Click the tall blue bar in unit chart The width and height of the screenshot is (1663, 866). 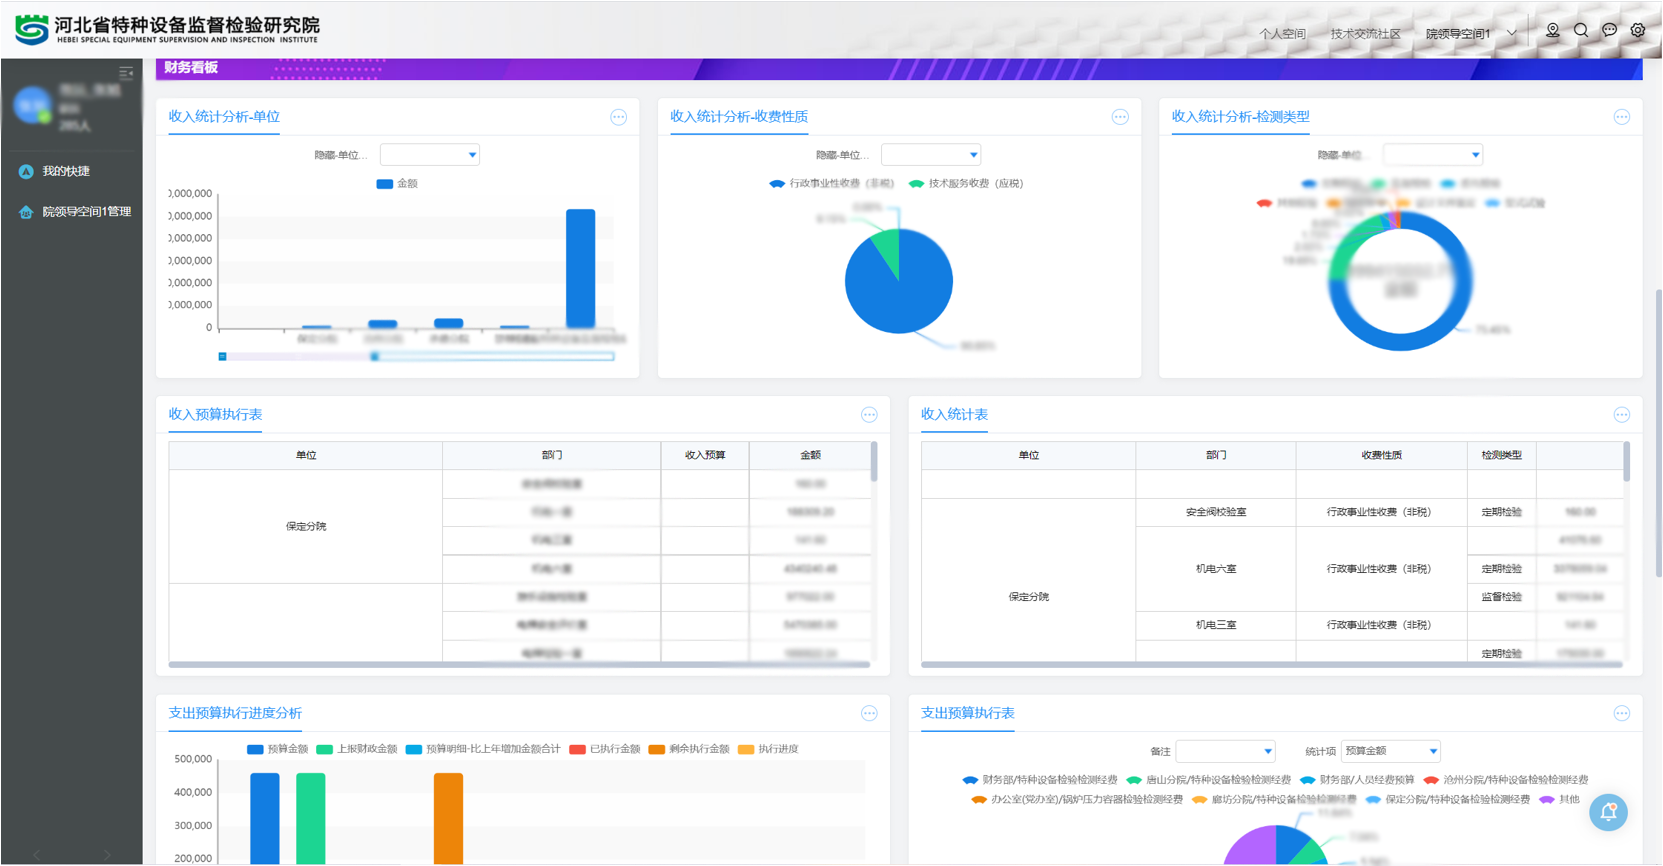click(580, 268)
